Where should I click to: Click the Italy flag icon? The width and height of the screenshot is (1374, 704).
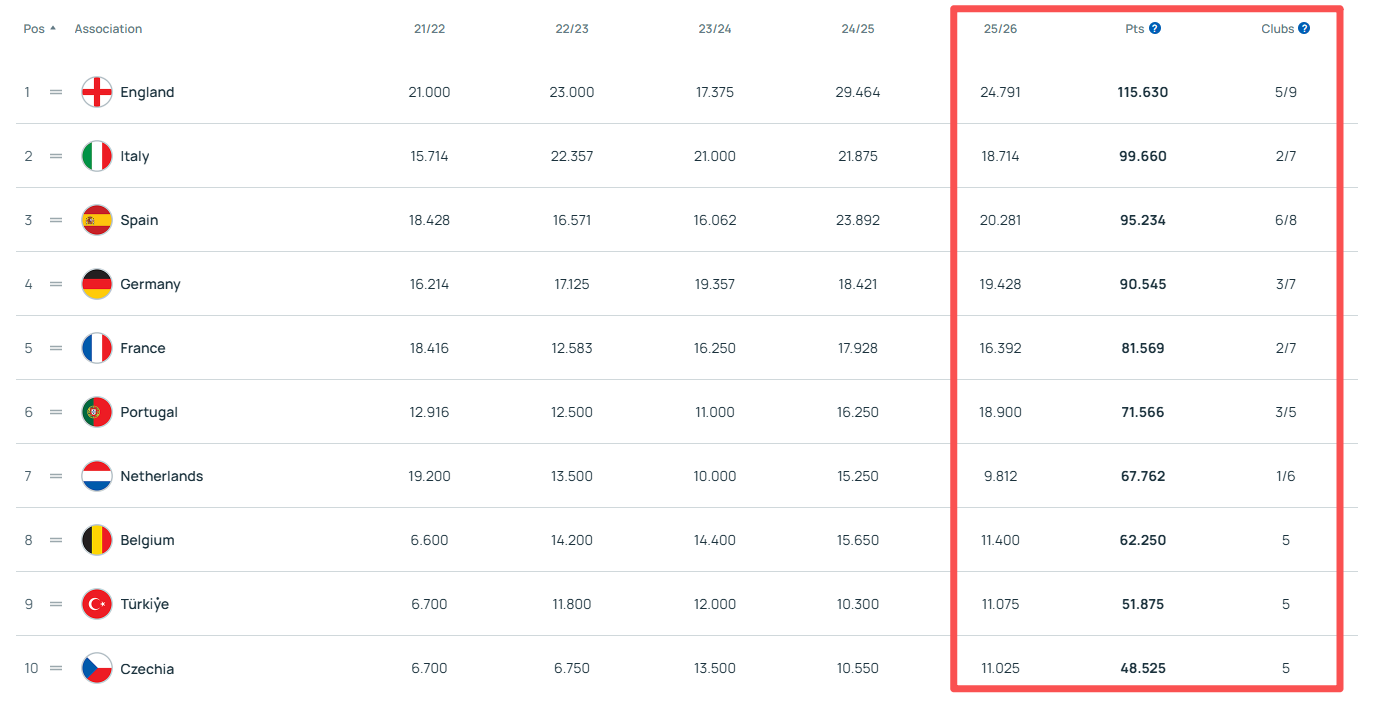tap(97, 156)
